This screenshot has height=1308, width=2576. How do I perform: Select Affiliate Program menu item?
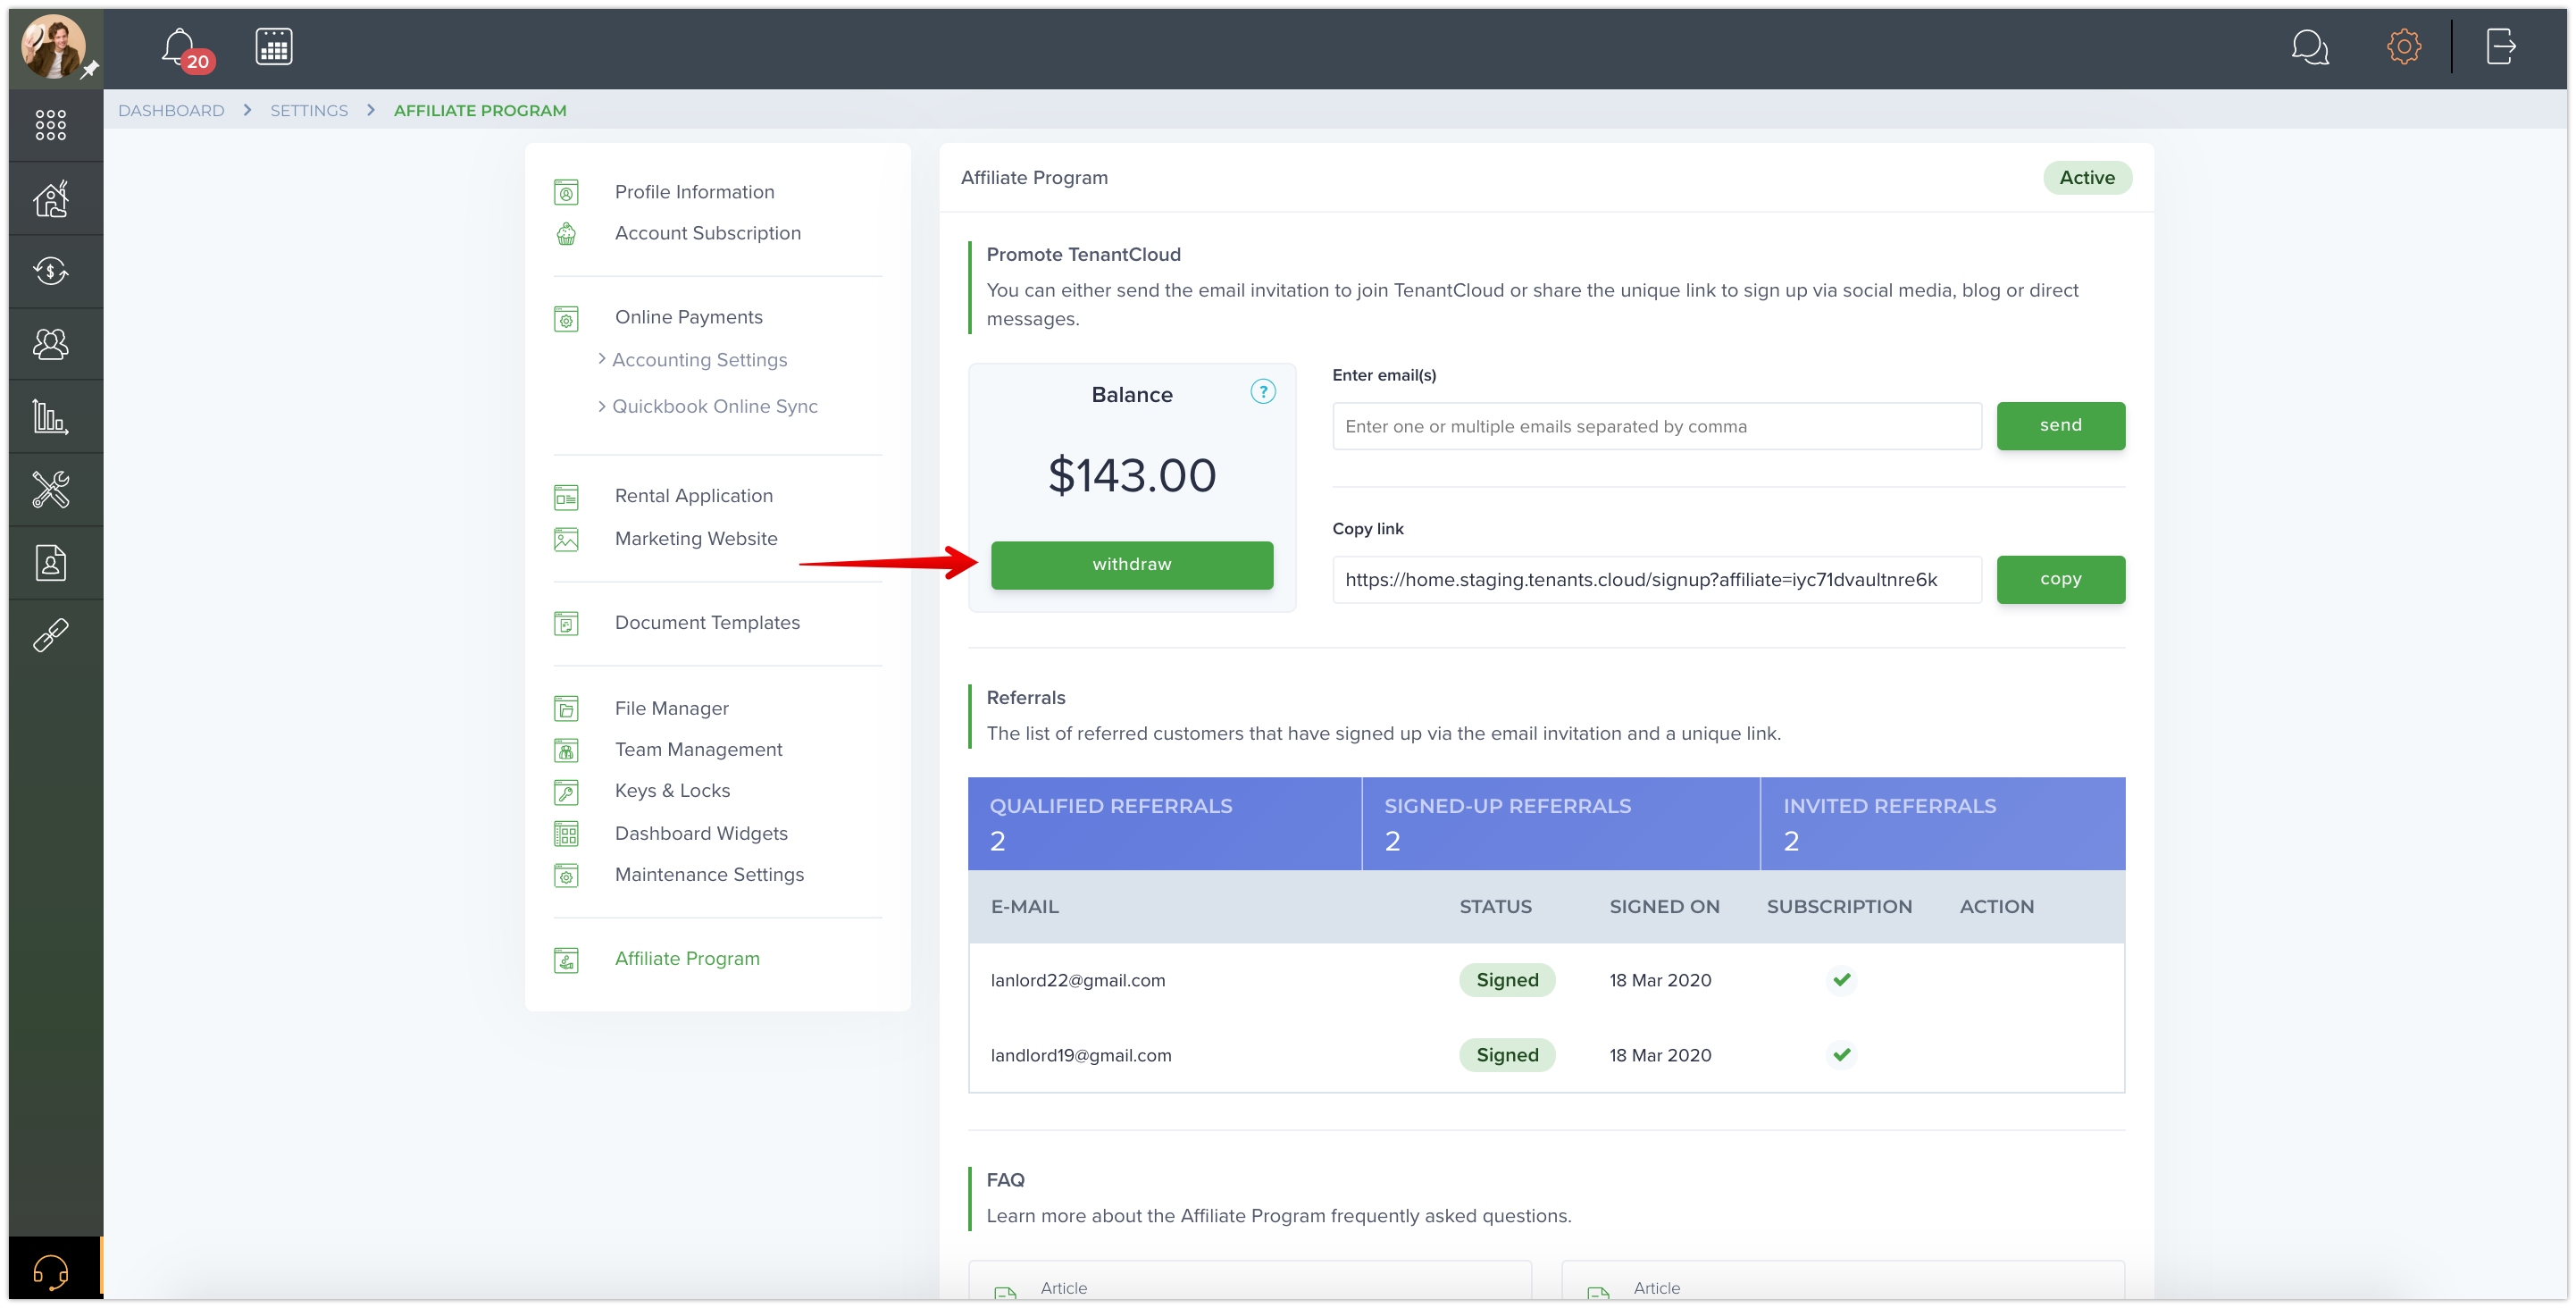687,958
